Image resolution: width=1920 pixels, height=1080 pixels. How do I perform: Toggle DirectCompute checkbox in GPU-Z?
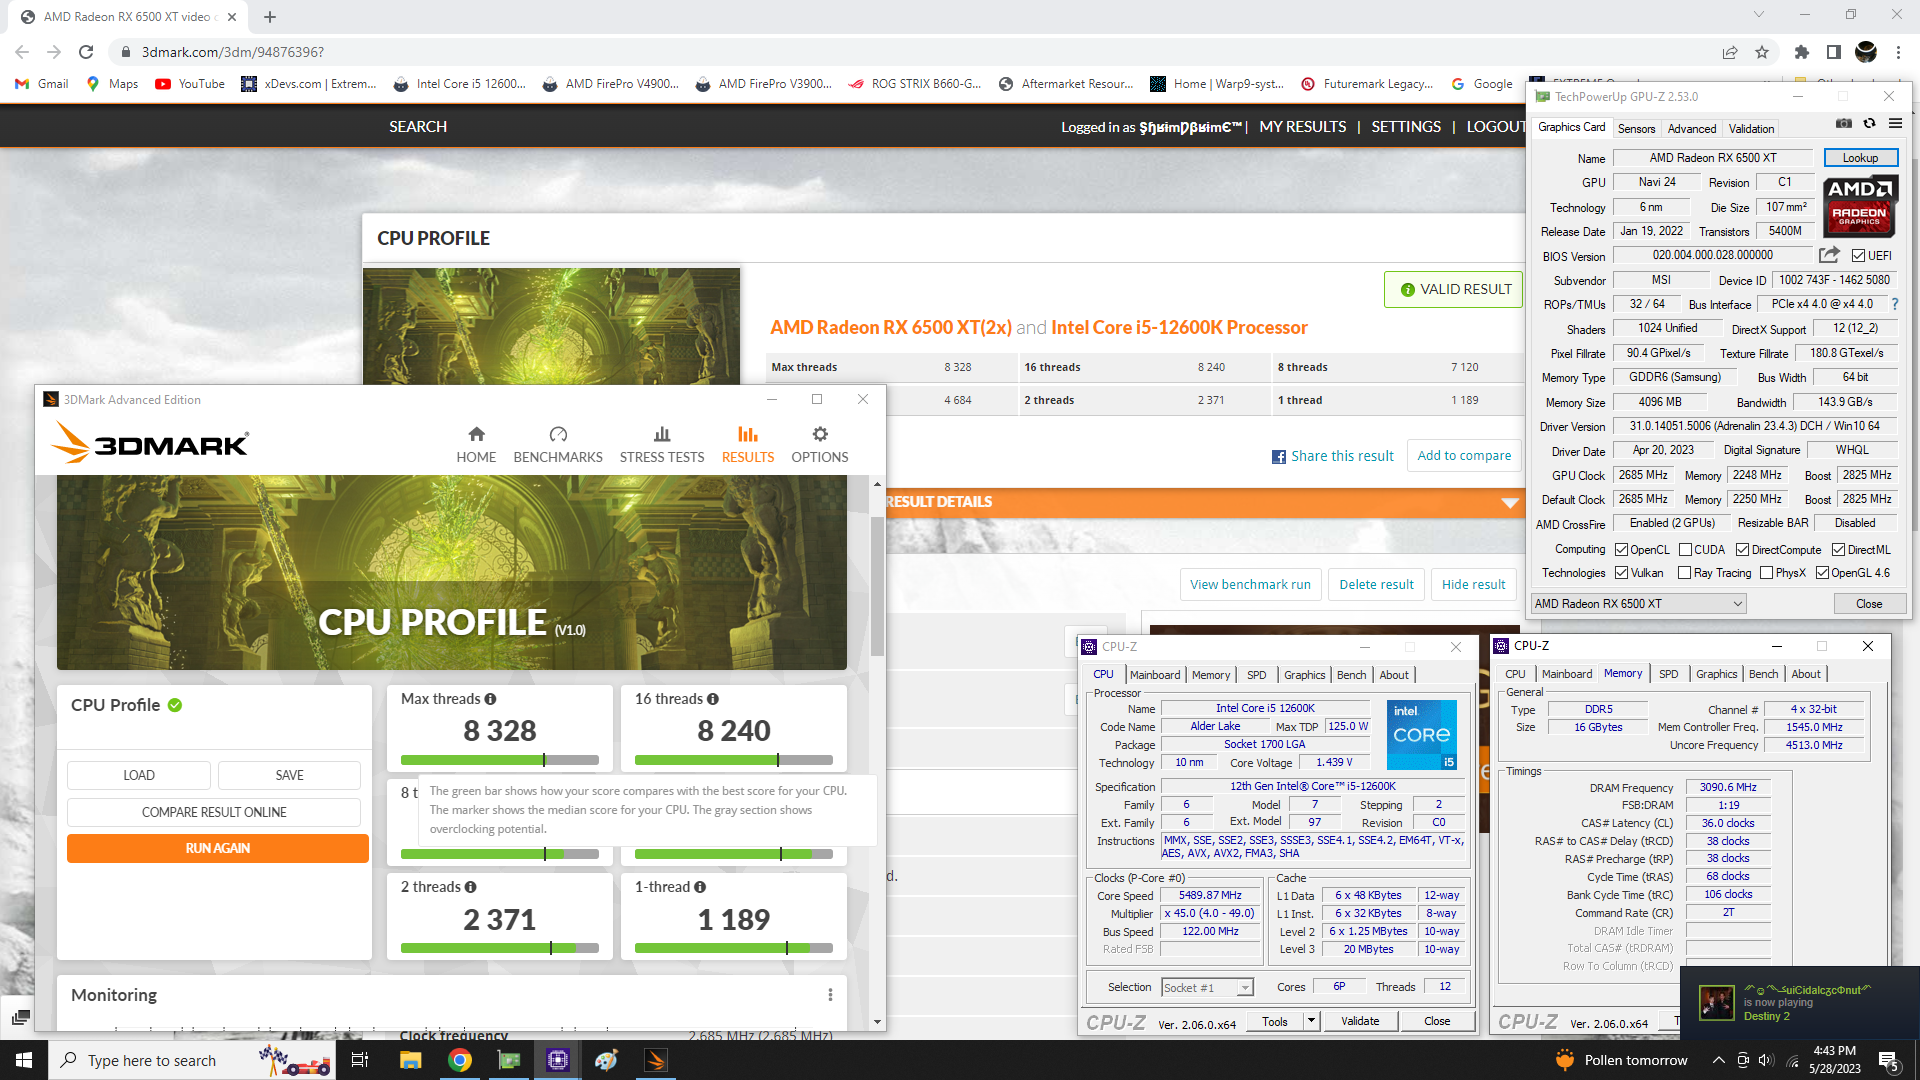point(1743,550)
